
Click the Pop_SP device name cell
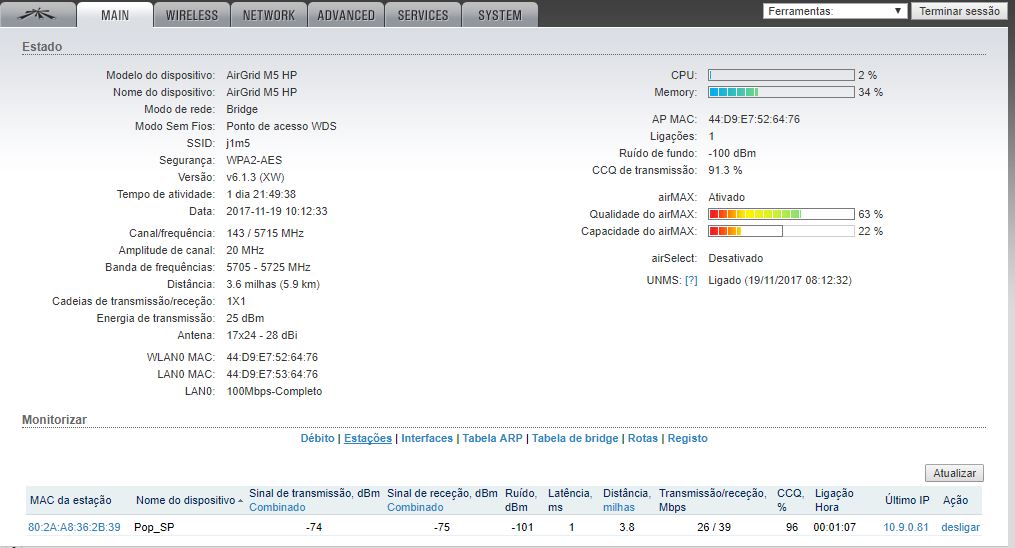pos(154,527)
